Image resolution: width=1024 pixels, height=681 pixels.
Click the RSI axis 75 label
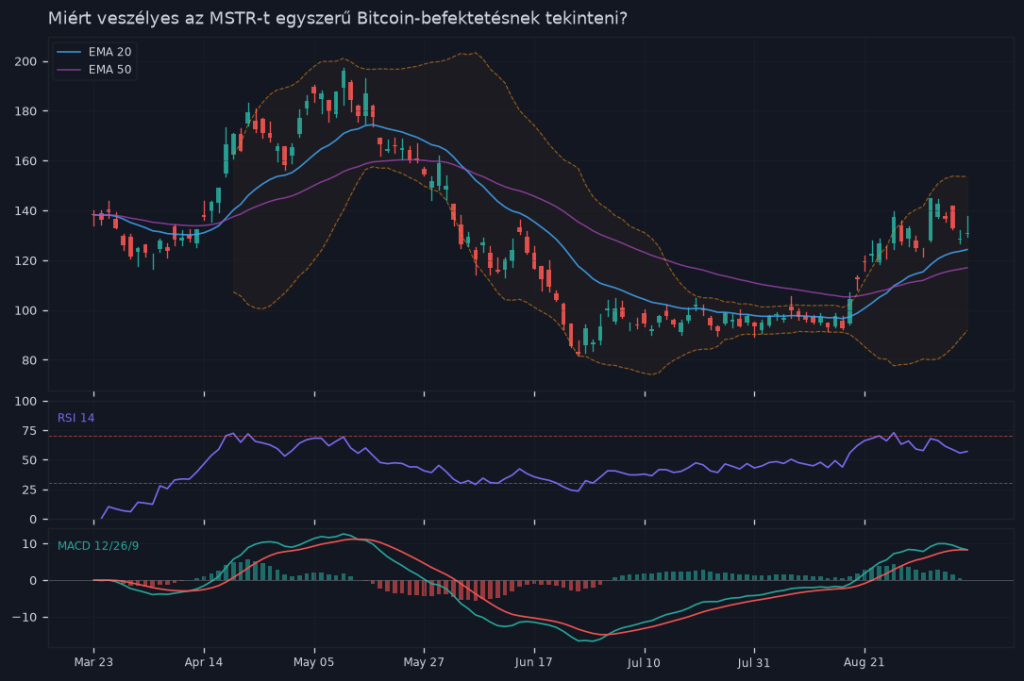(x=29, y=431)
